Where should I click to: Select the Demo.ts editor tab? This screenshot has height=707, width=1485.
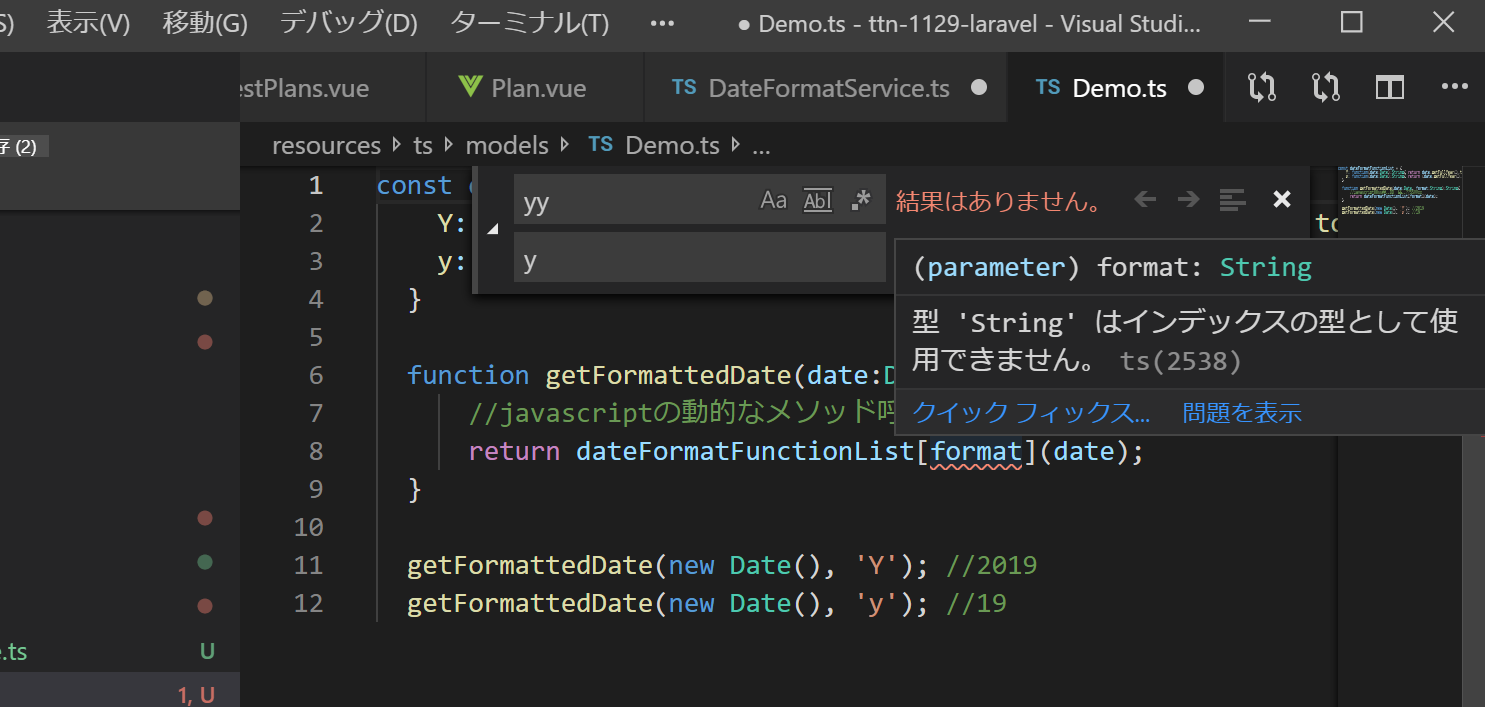(x=1117, y=88)
